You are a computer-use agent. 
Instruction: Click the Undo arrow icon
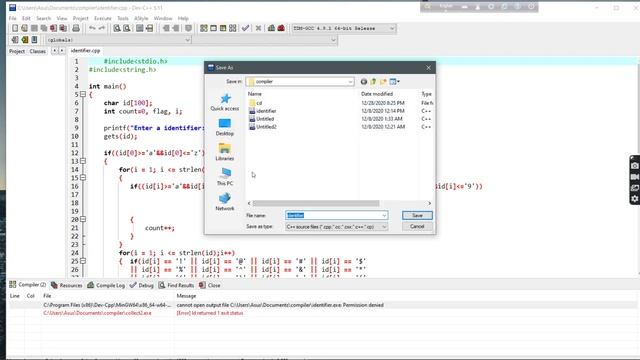coord(92,28)
